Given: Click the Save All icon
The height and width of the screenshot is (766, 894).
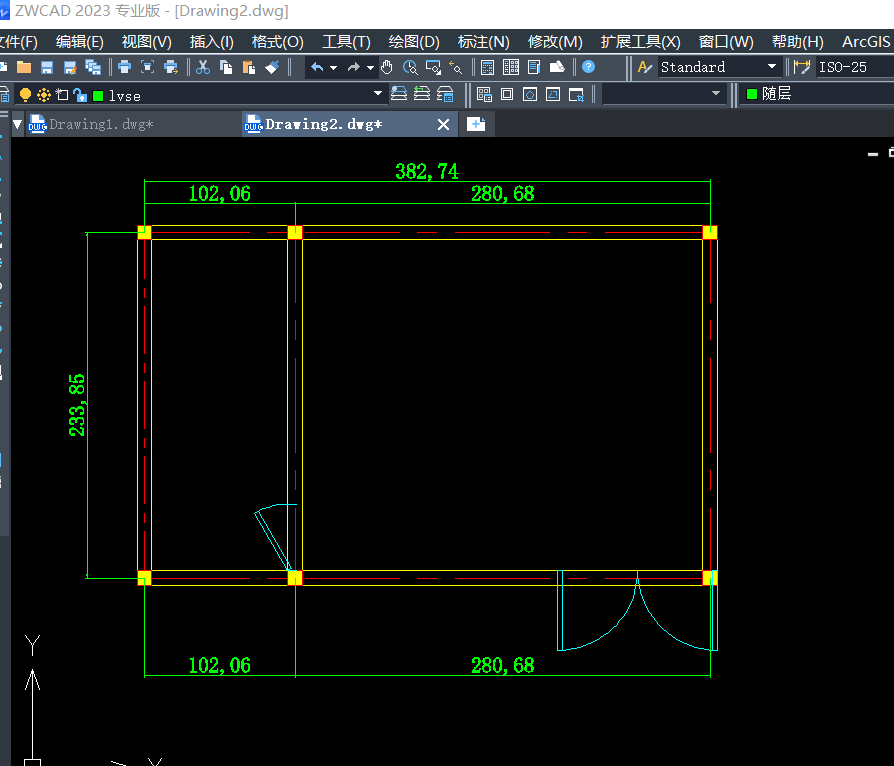Looking at the screenshot, I should tap(93, 67).
